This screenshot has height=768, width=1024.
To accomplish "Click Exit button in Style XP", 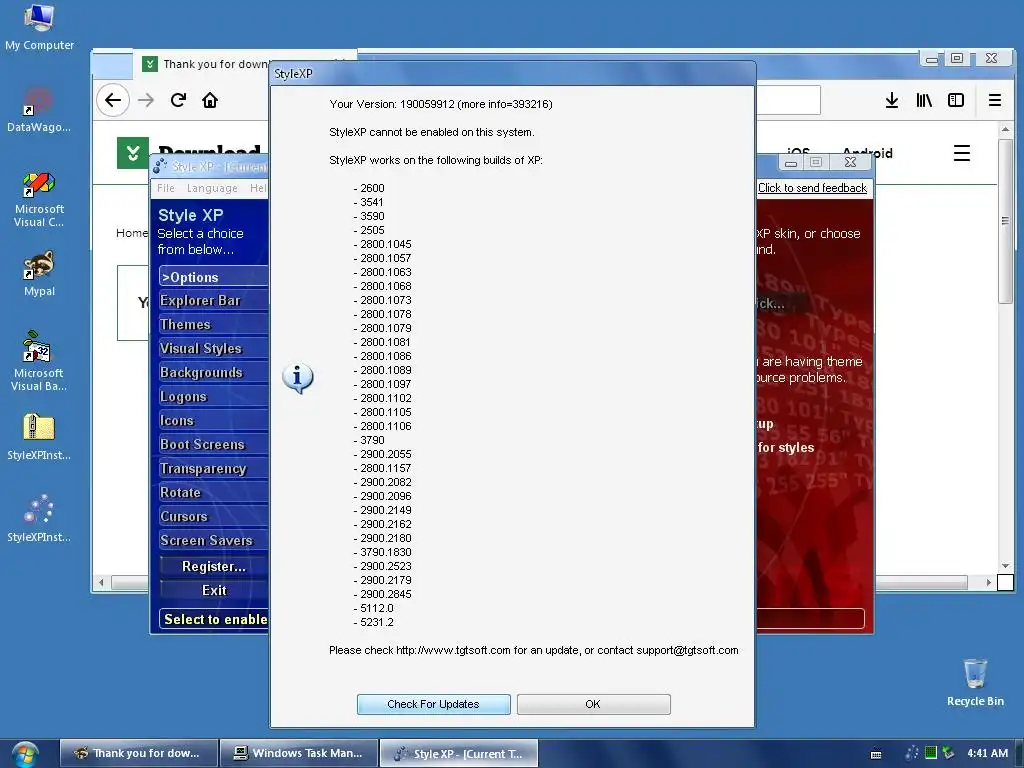I will point(214,590).
